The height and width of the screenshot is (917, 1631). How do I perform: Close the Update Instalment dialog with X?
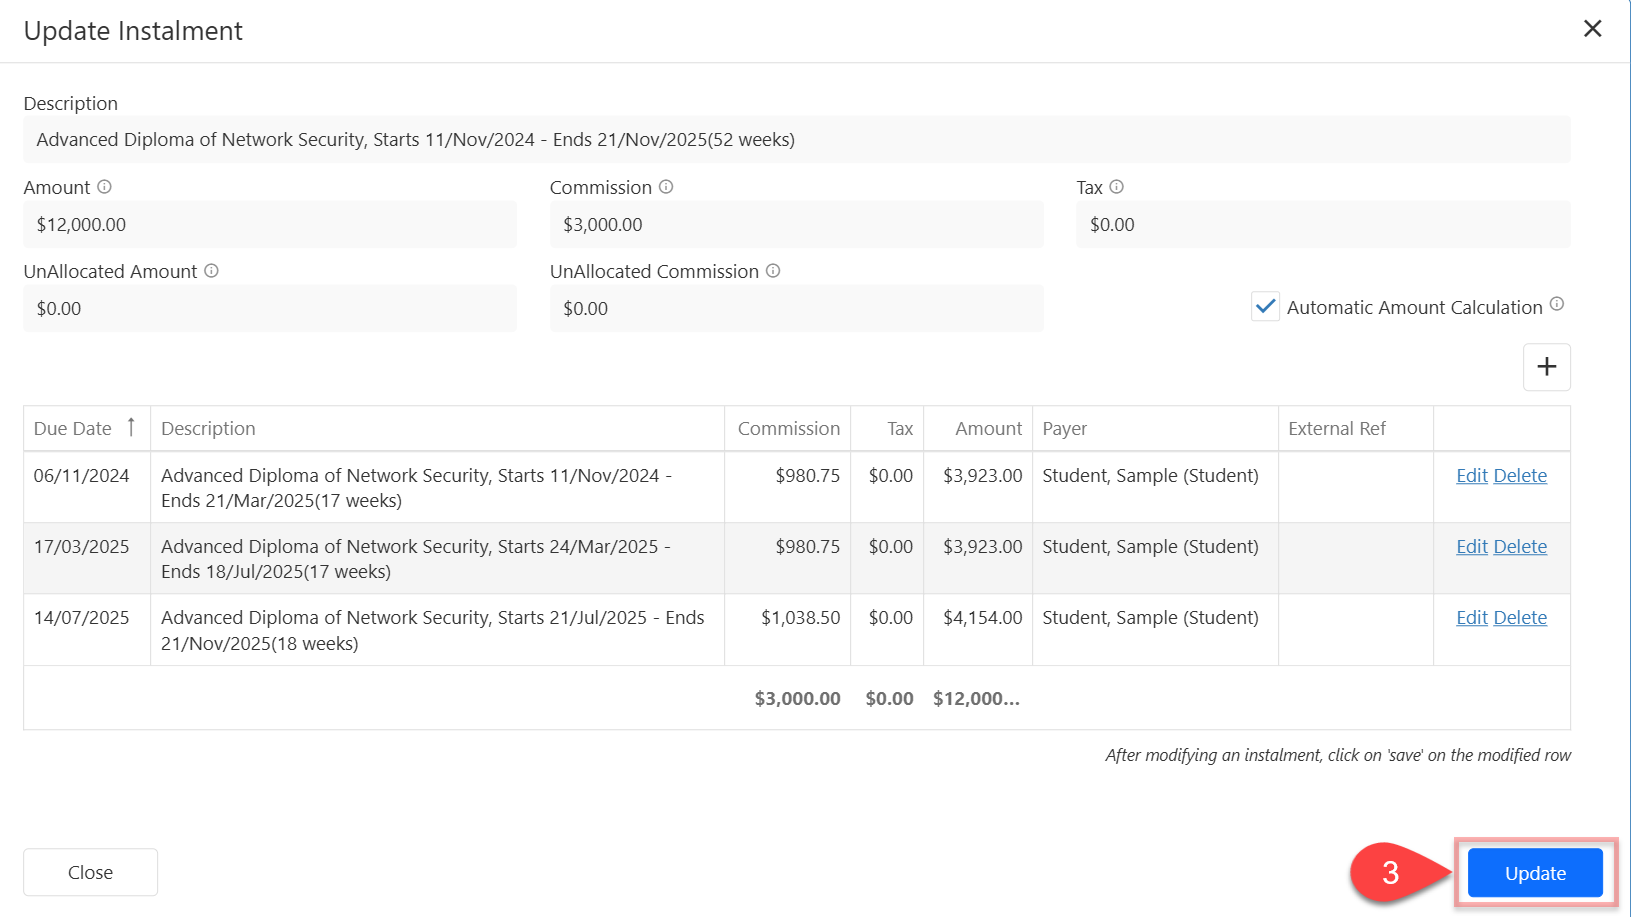(x=1592, y=29)
